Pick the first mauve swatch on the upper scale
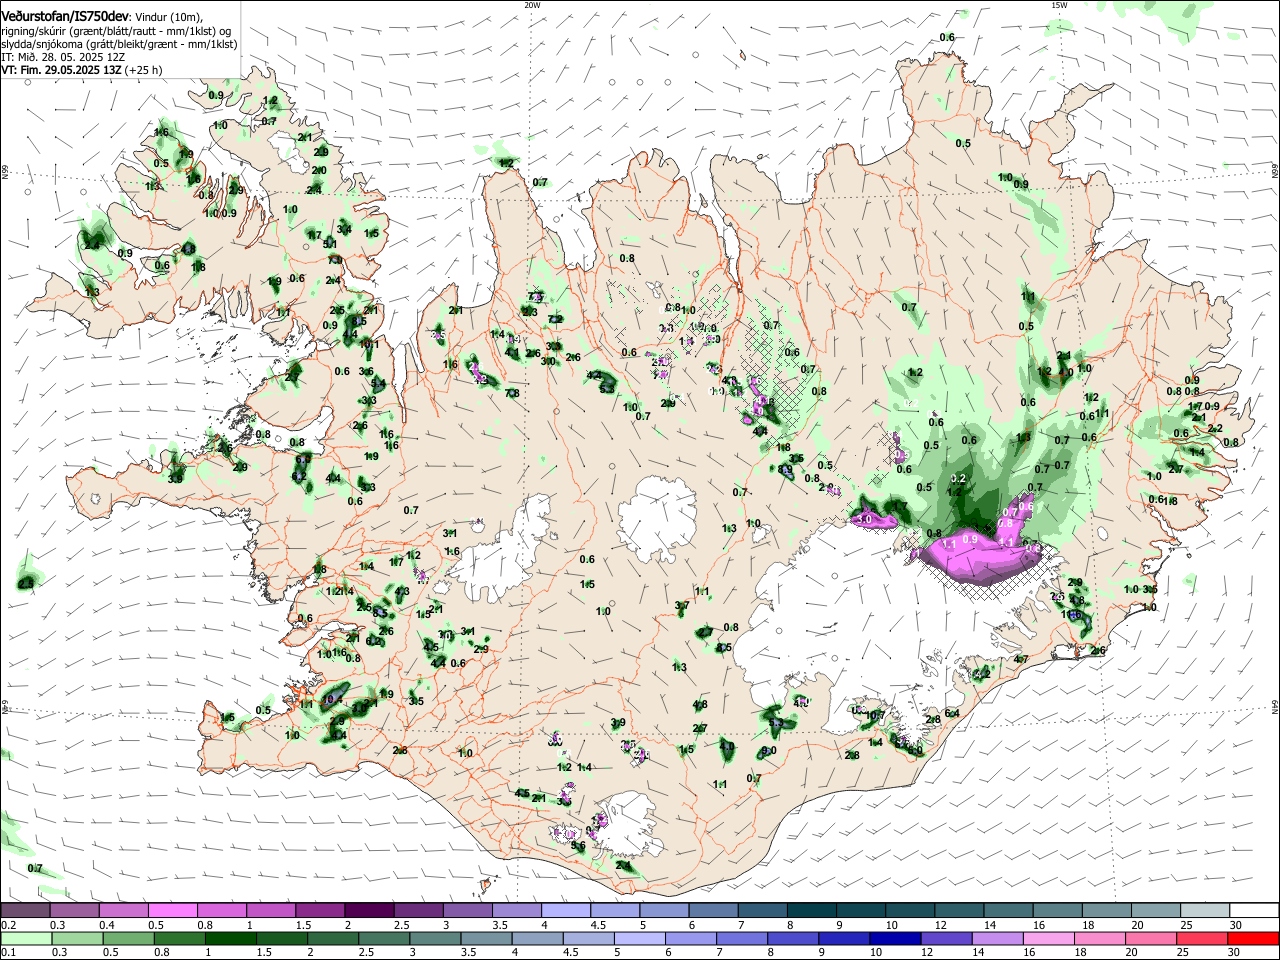Viewport: 1280px width, 960px height. point(25,910)
